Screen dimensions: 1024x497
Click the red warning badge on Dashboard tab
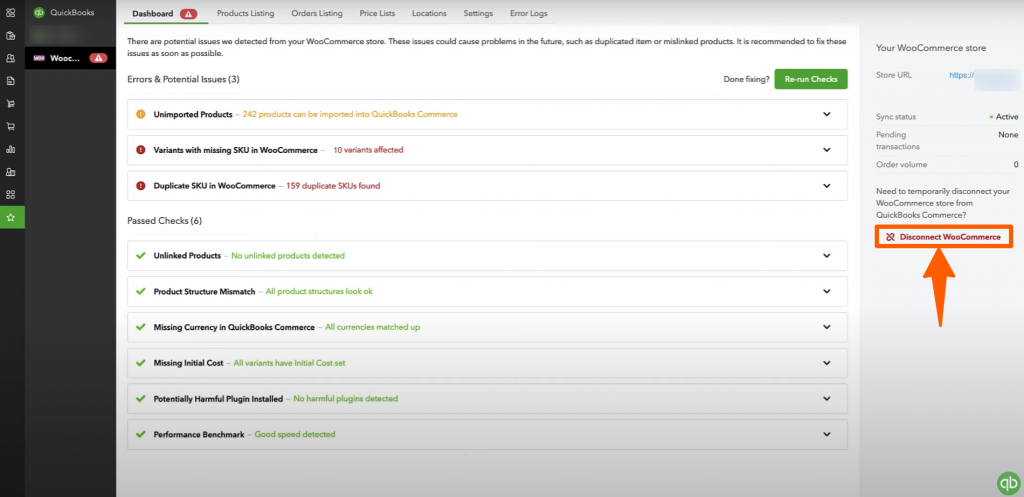(x=189, y=14)
